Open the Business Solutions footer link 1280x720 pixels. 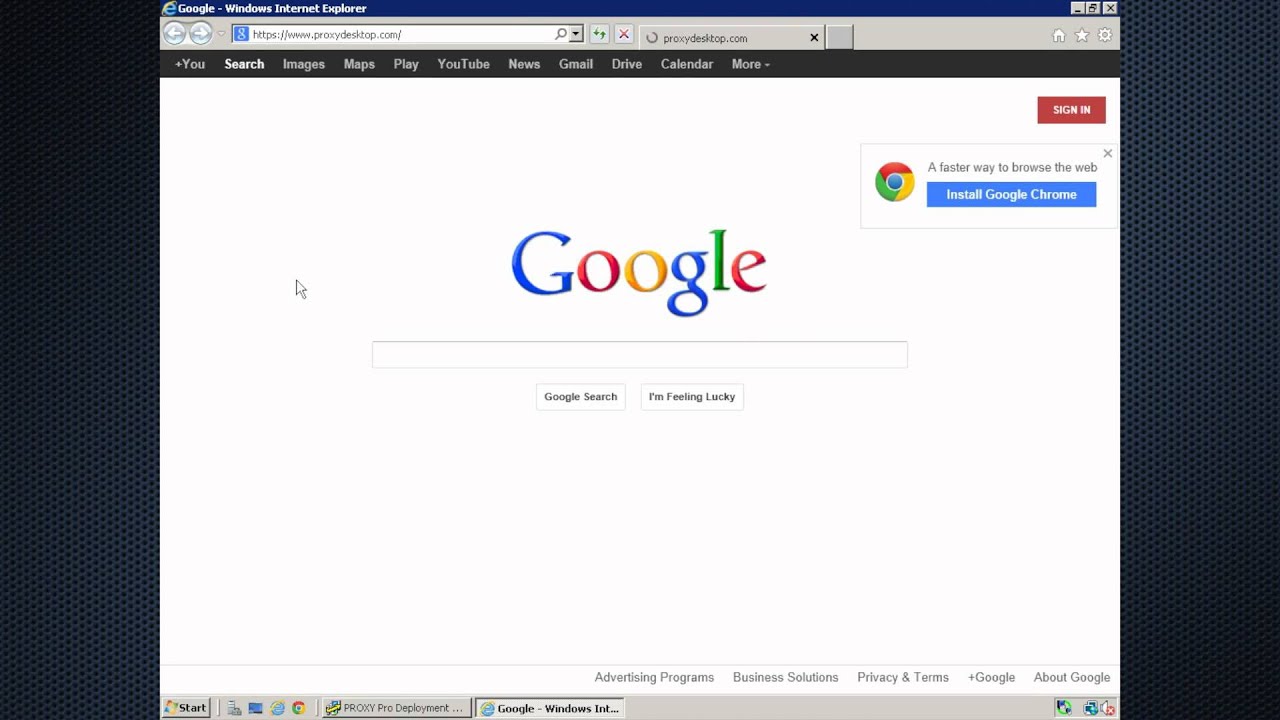click(785, 677)
